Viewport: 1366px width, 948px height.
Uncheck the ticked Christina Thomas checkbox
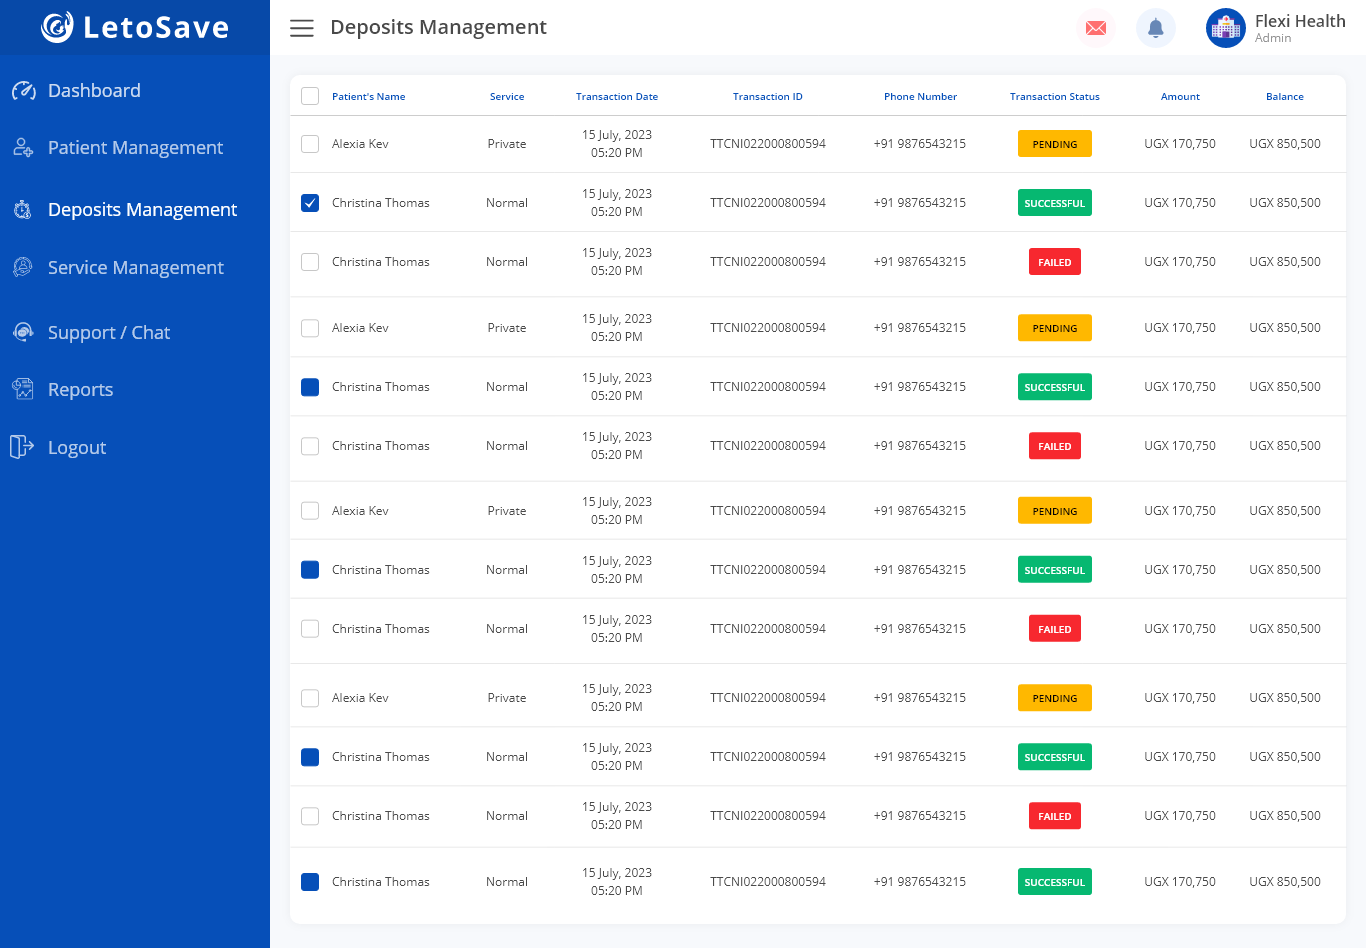point(310,203)
